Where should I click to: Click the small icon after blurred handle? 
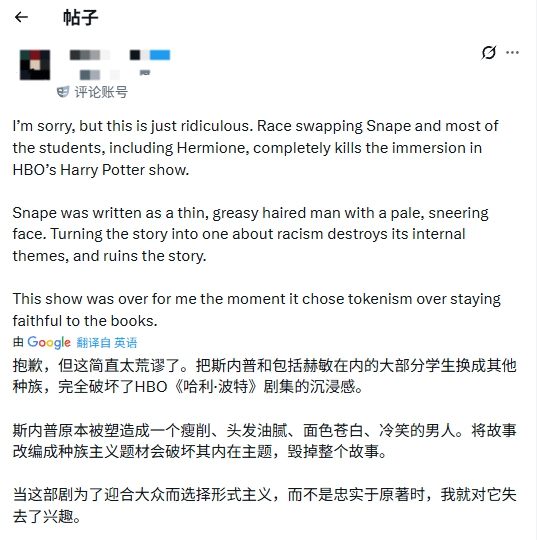(145, 73)
